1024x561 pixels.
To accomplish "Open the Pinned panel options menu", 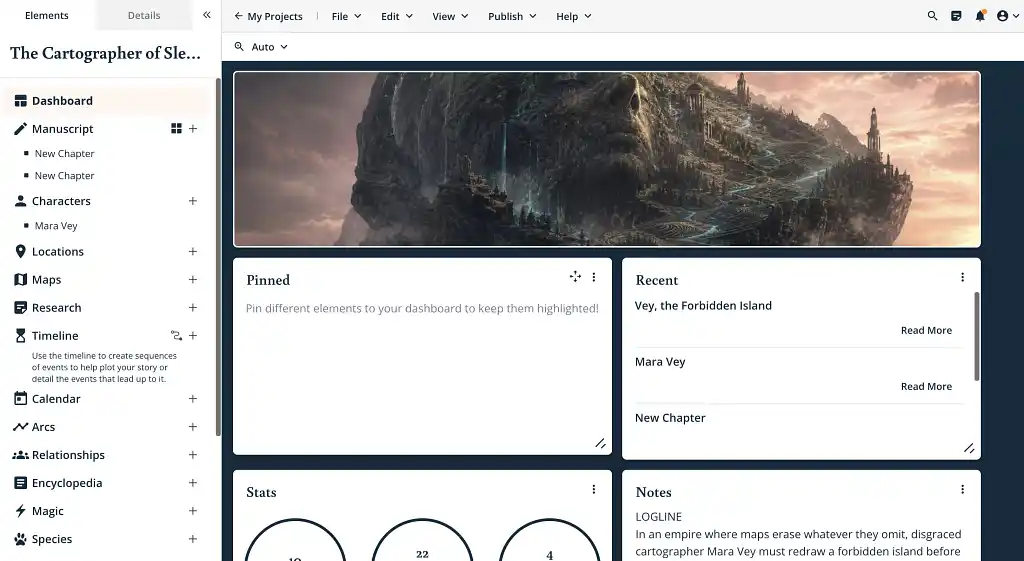I will (x=594, y=277).
